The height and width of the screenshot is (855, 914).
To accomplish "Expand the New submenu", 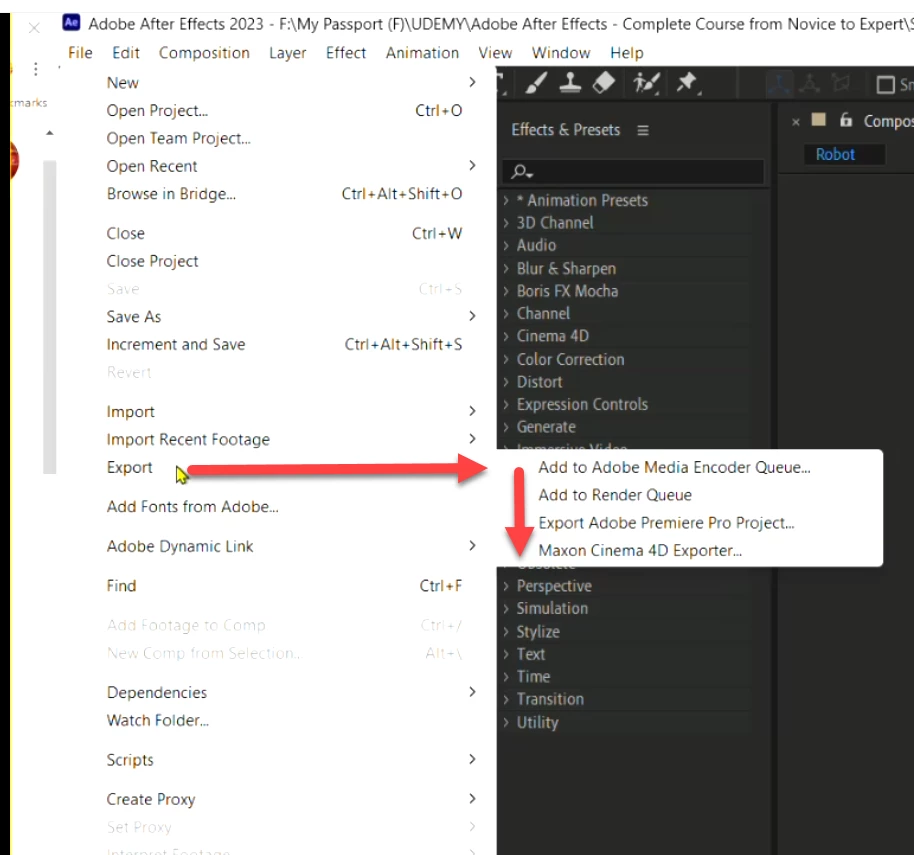I will pos(291,83).
